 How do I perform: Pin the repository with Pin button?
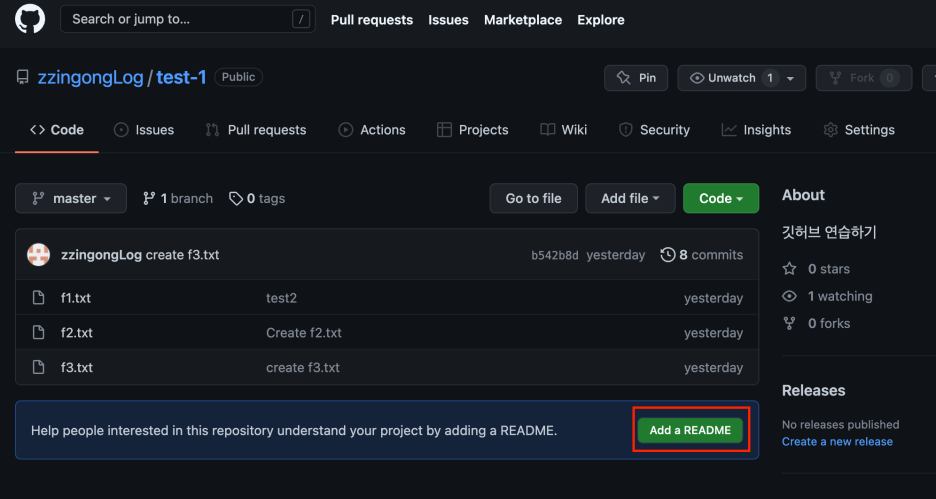636,78
